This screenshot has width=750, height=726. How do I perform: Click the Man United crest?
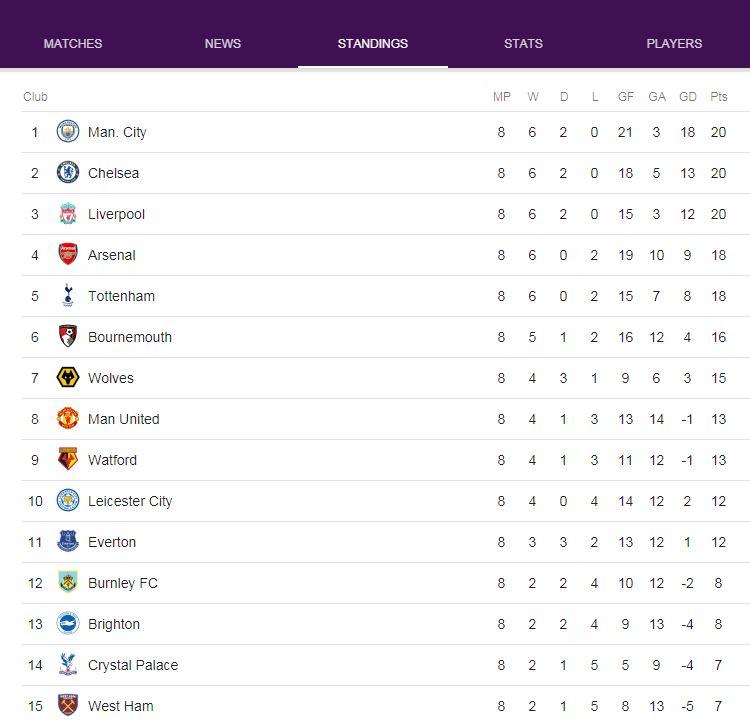[68, 418]
